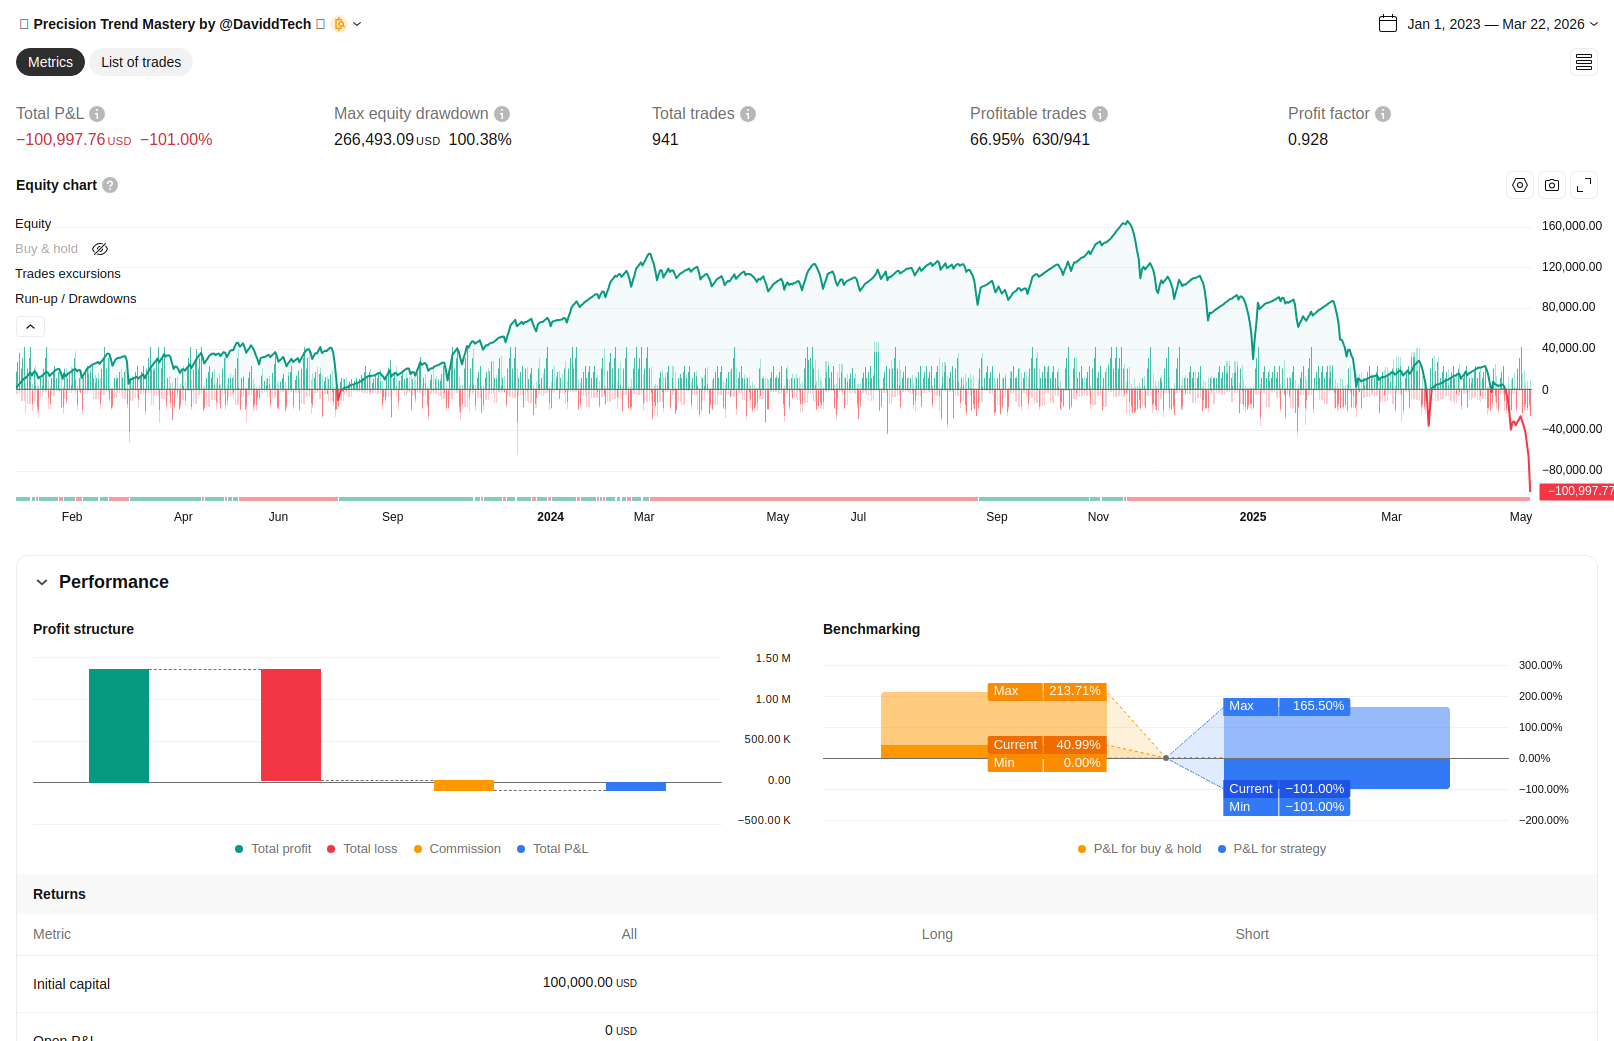Open the date range dropdown
Image resolution: width=1614 pixels, height=1041 pixels.
click(1488, 24)
